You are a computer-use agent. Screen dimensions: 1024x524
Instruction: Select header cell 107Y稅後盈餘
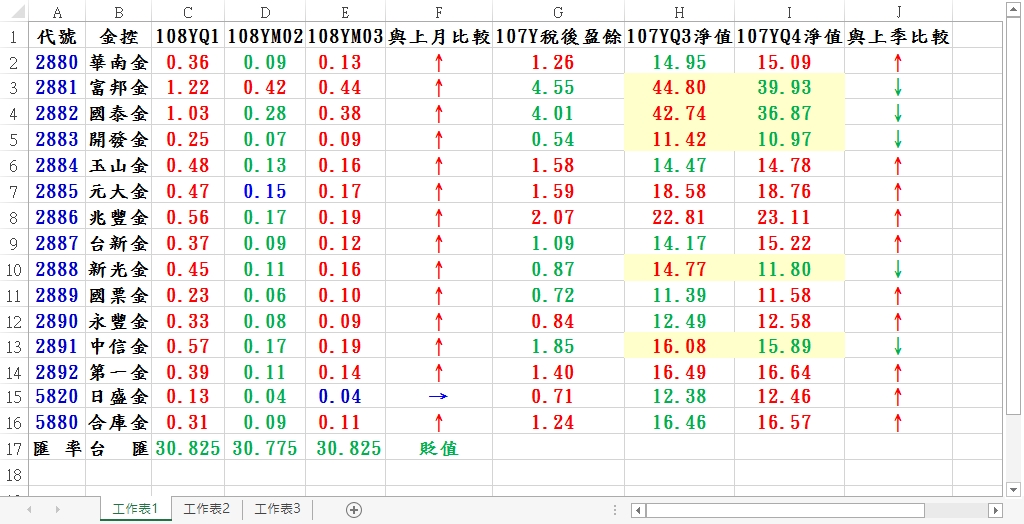click(558, 37)
